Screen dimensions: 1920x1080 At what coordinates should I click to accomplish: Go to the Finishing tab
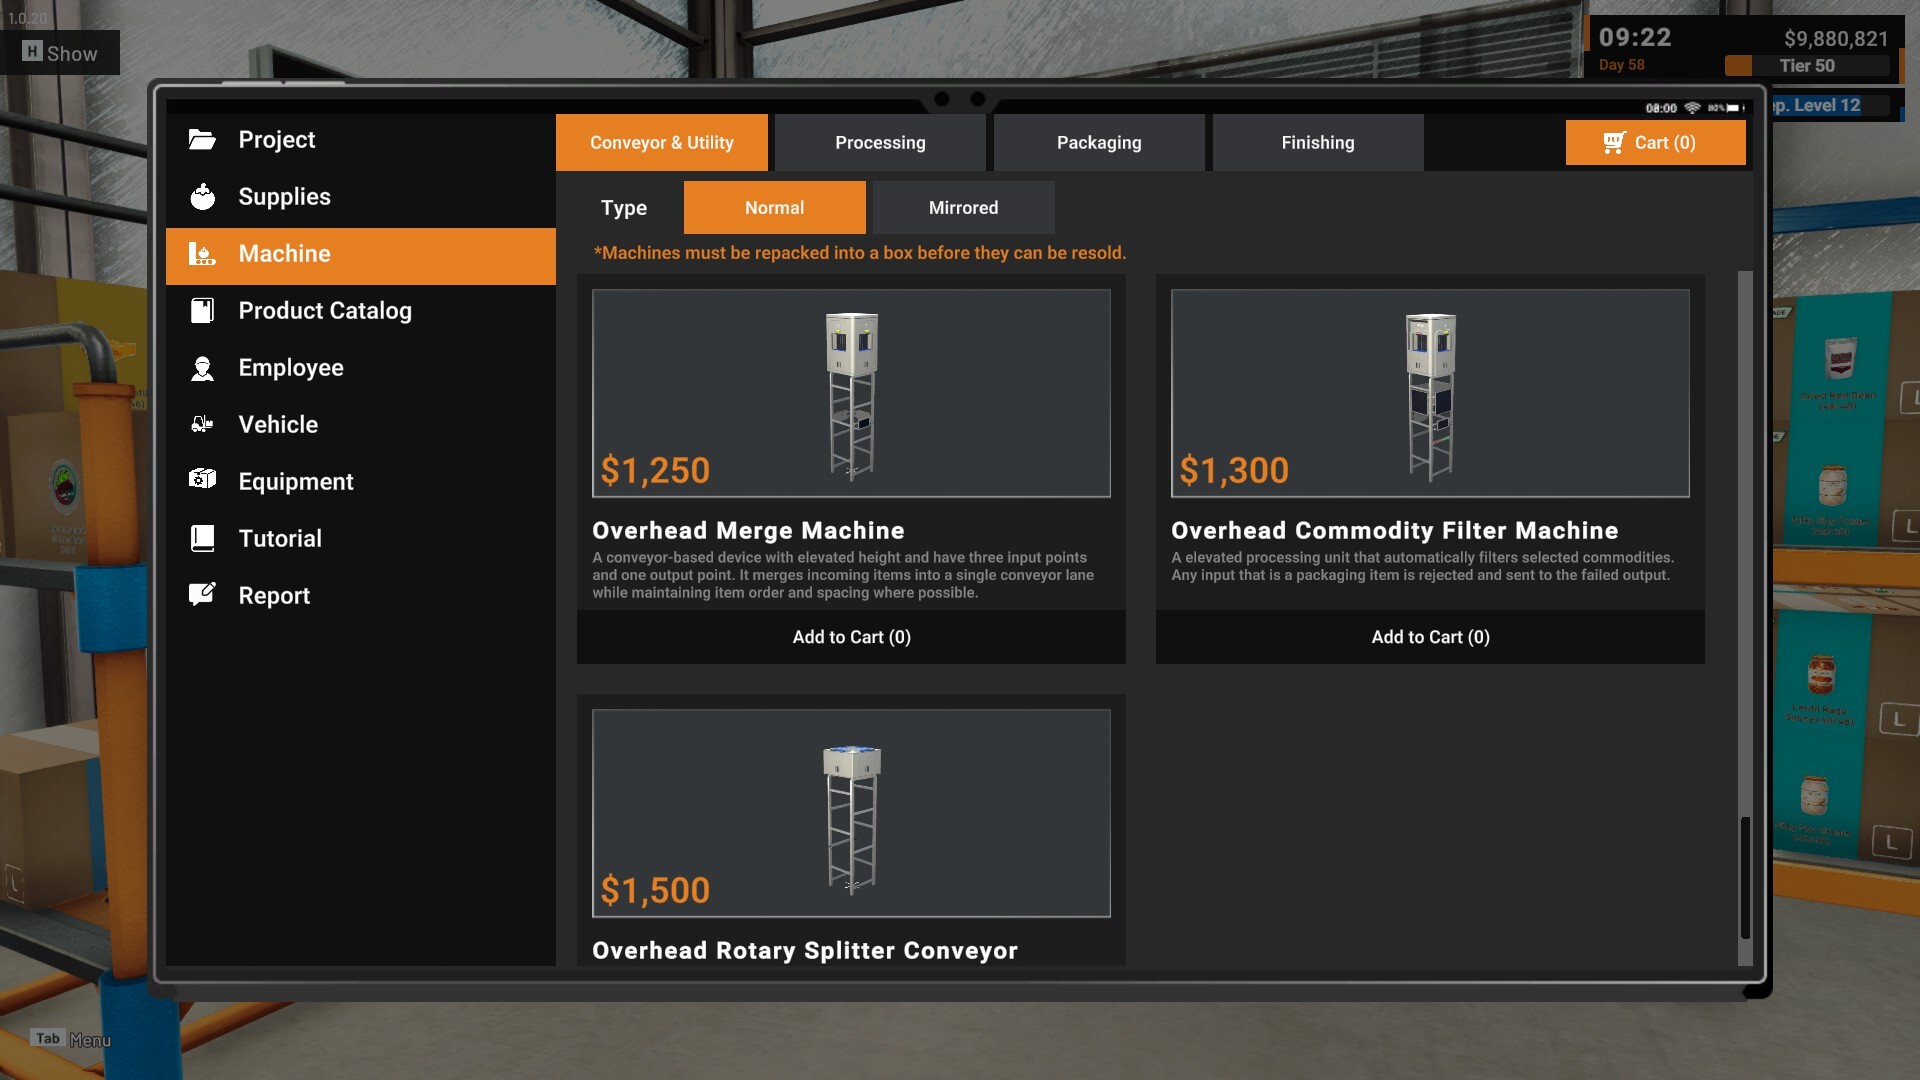point(1318,143)
